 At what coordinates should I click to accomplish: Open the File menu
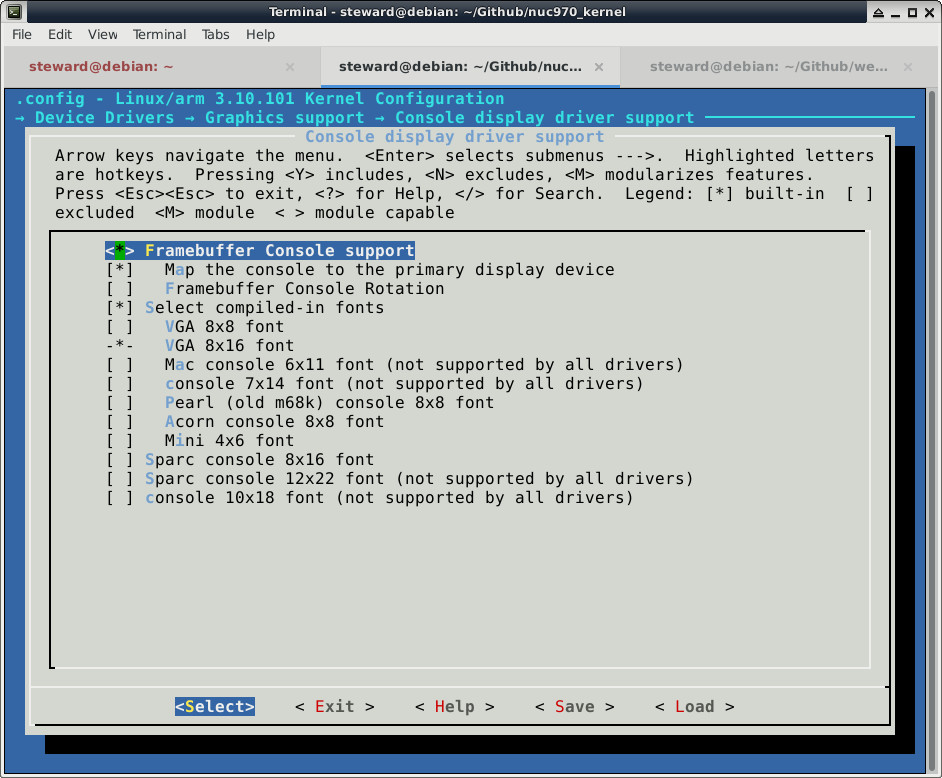22,34
